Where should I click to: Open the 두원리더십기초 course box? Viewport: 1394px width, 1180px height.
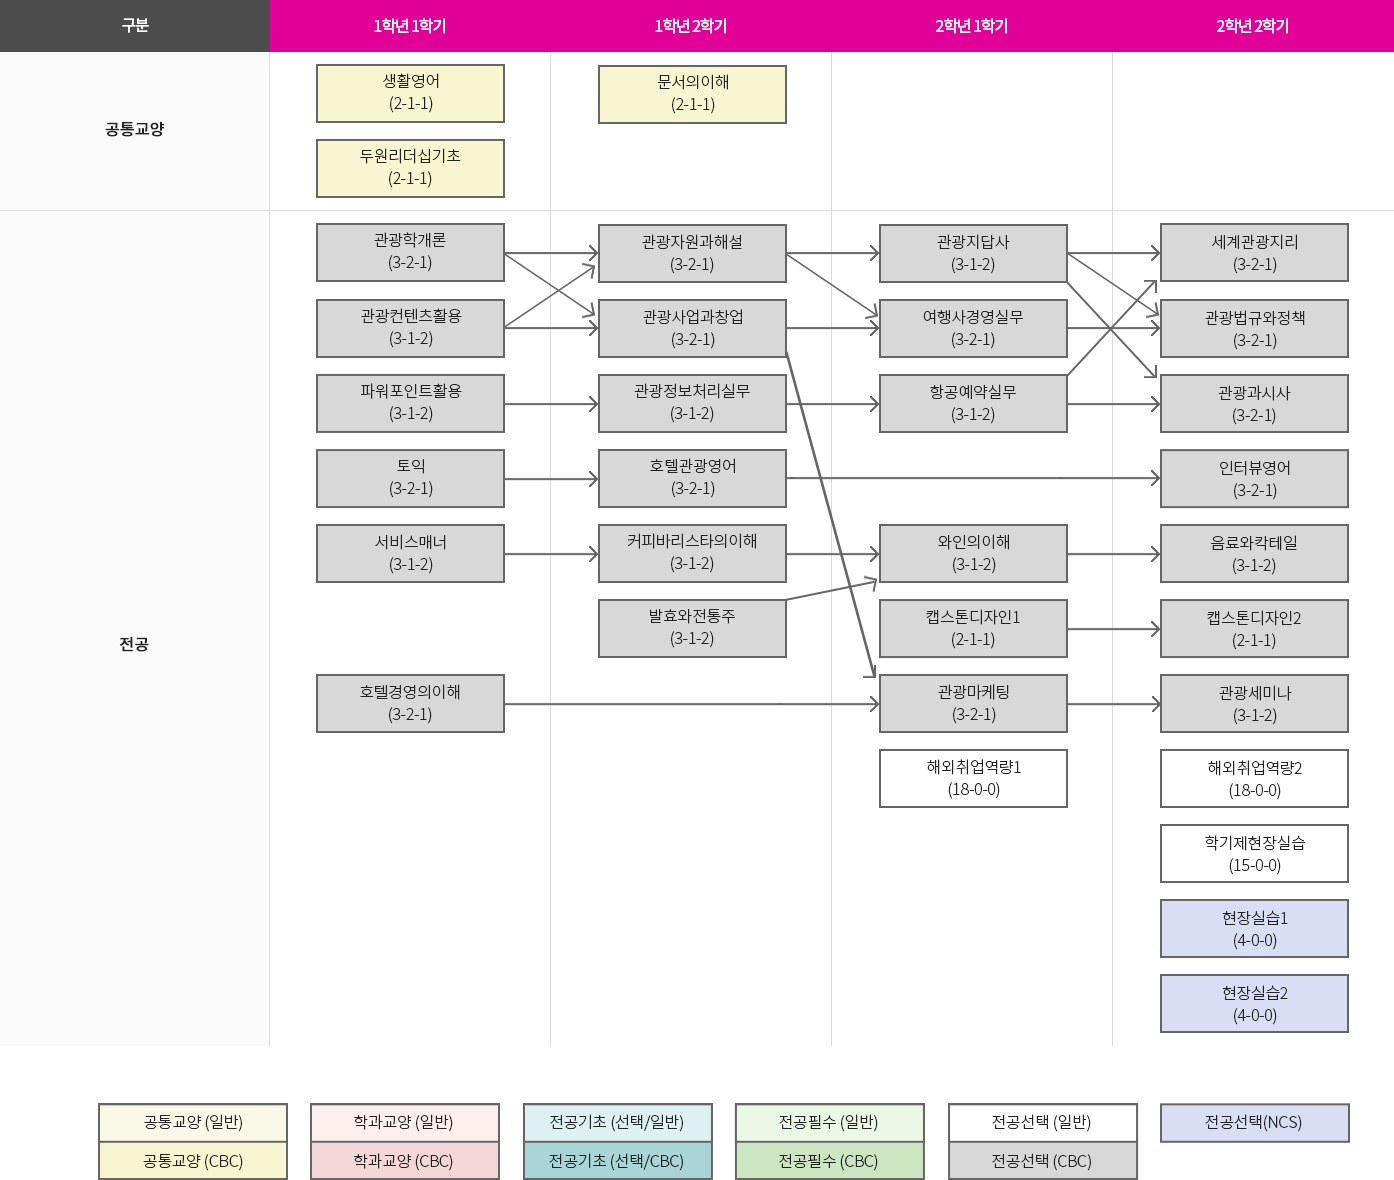point(410,168)
